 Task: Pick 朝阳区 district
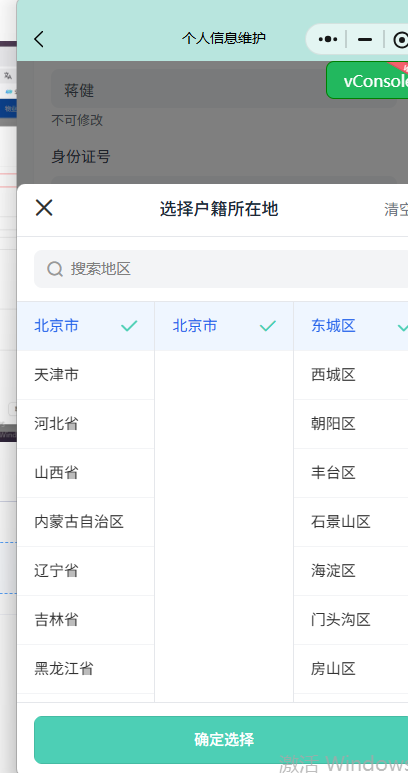point(351,423)
